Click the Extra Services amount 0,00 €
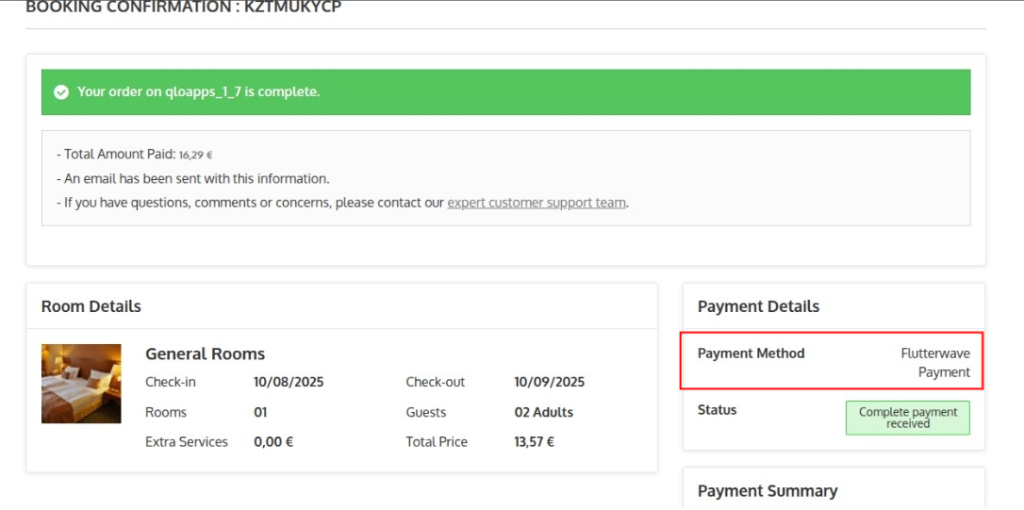The image size is (1024, 510). tap(273, 442)
